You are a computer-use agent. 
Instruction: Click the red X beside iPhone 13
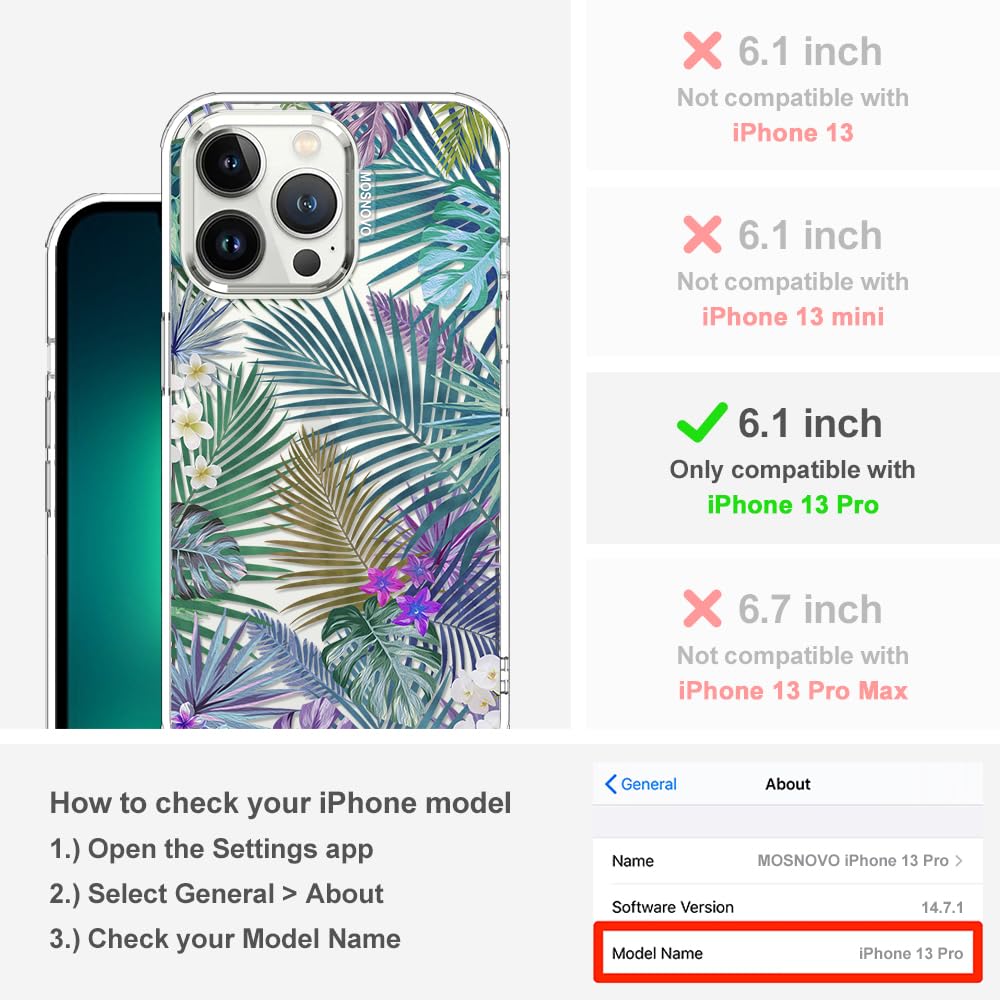702,50
